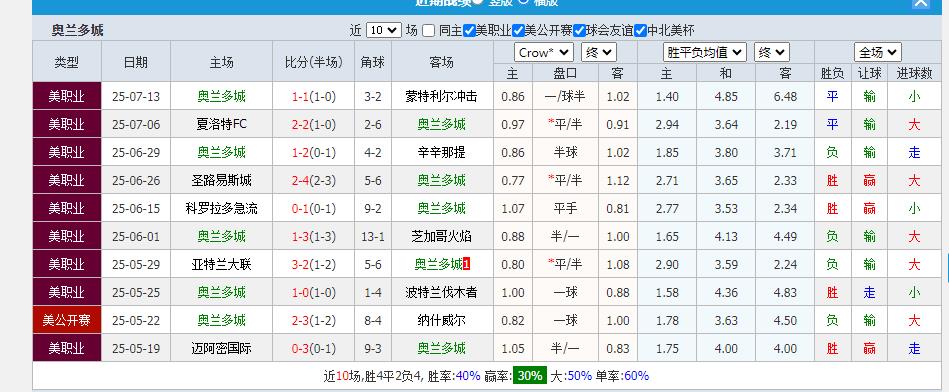Open 亚特兰大联 team link
Image resolution: width=949 pixels, height=392 pixels.
(222, 264)
